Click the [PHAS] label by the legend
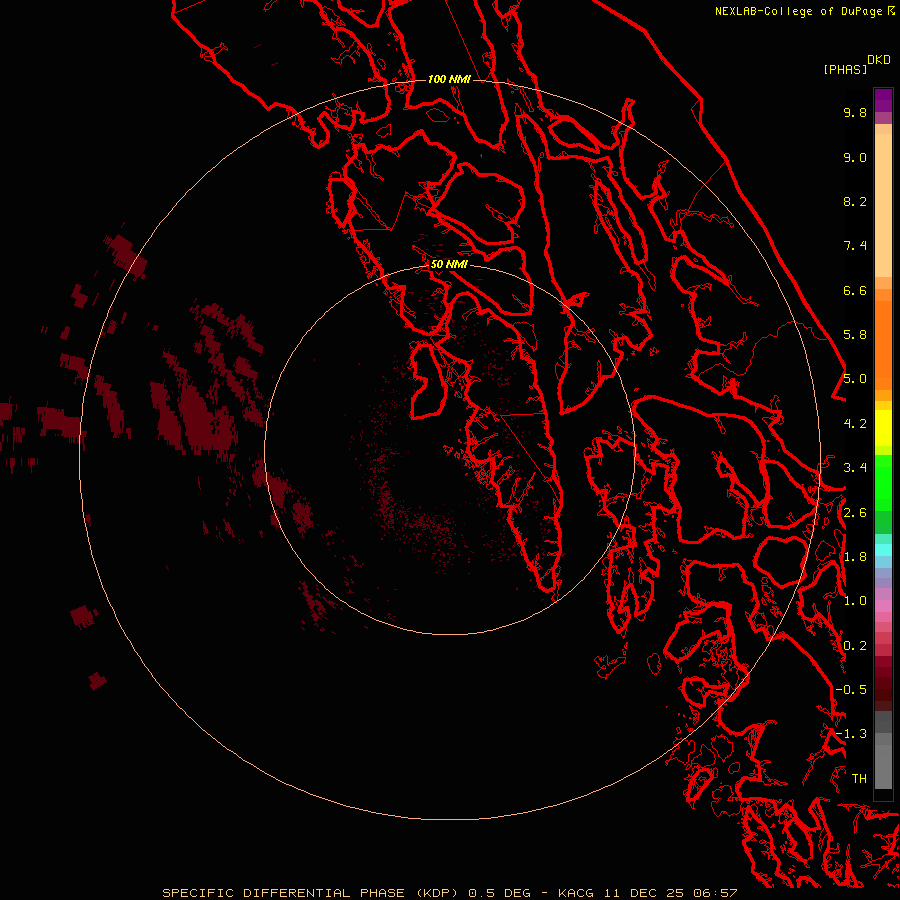900x900 pixels. tap(845, 69)
